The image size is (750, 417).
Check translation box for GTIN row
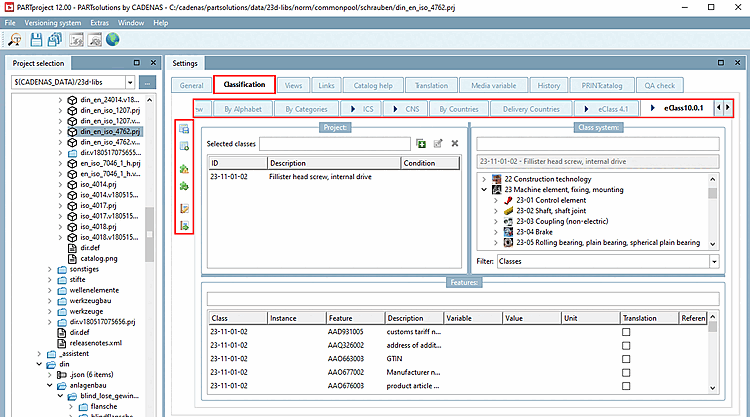(626, 359)
